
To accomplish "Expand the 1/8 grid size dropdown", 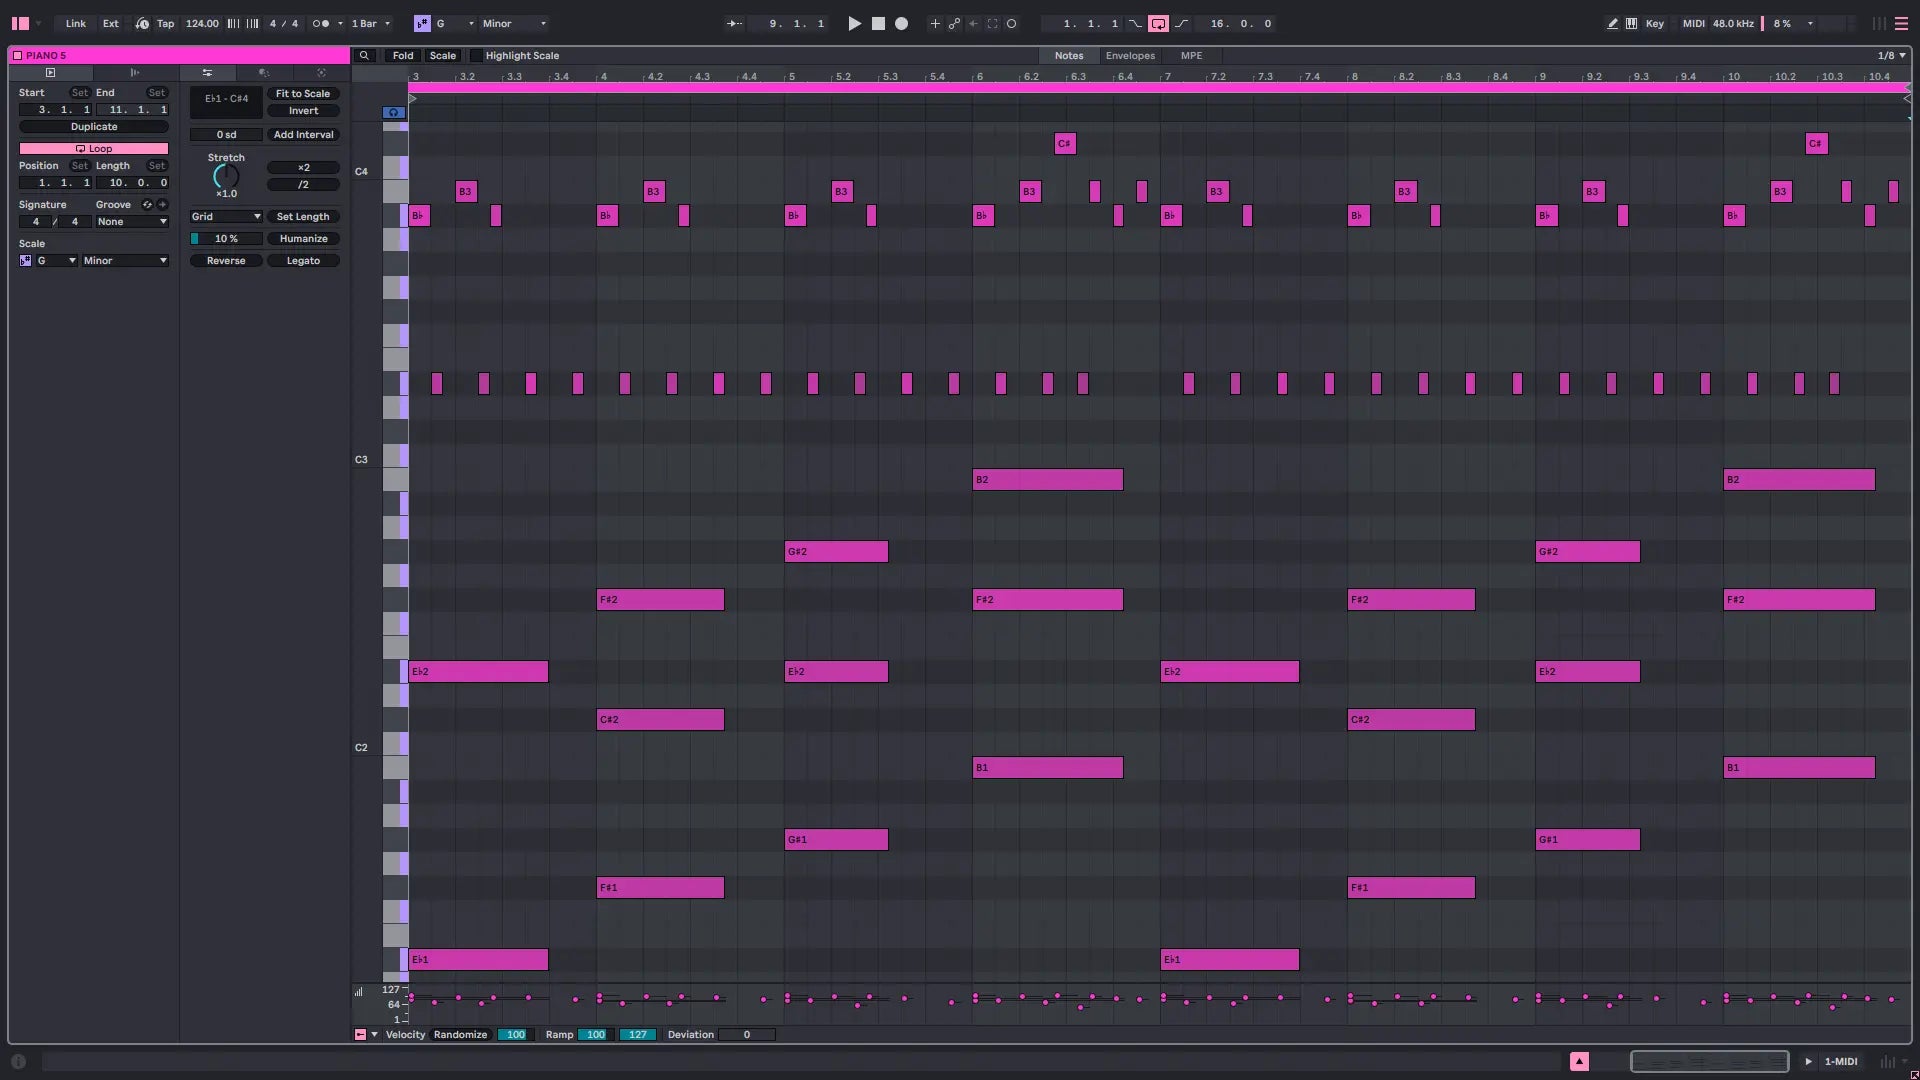I will point(1891,56).
